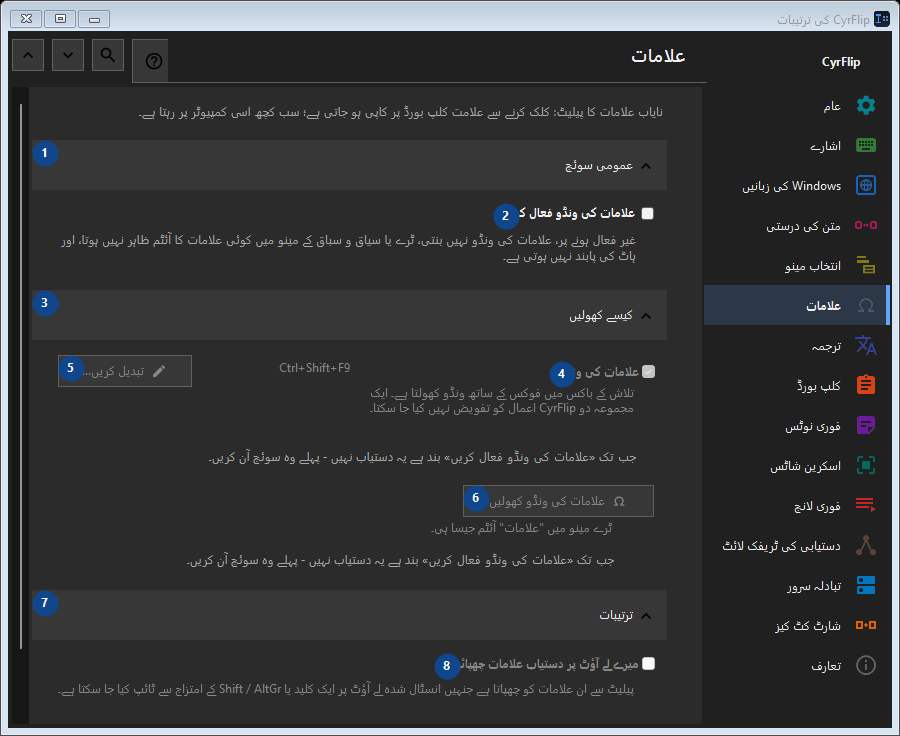Open the انتخاب مینو page
The image size is (900, 736).
point(796,265)
